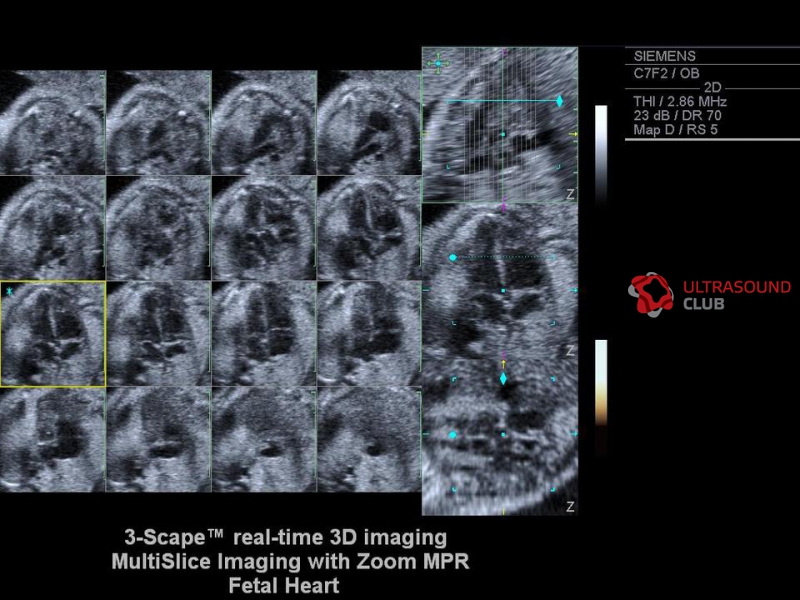Click the center cyan square in bottom MPR pane

[503, 435]
